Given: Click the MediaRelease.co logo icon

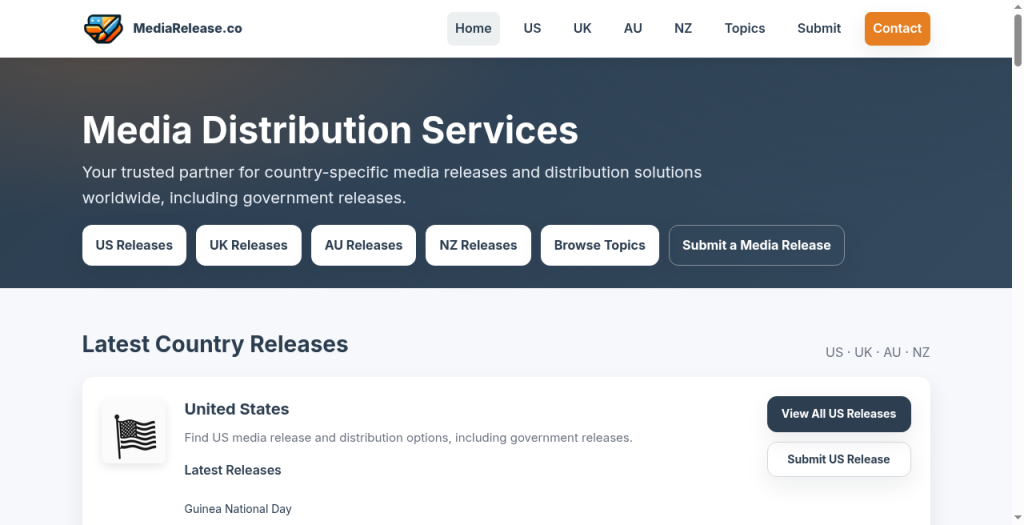Looking at the screenshot, I should (x=103, y=29).
